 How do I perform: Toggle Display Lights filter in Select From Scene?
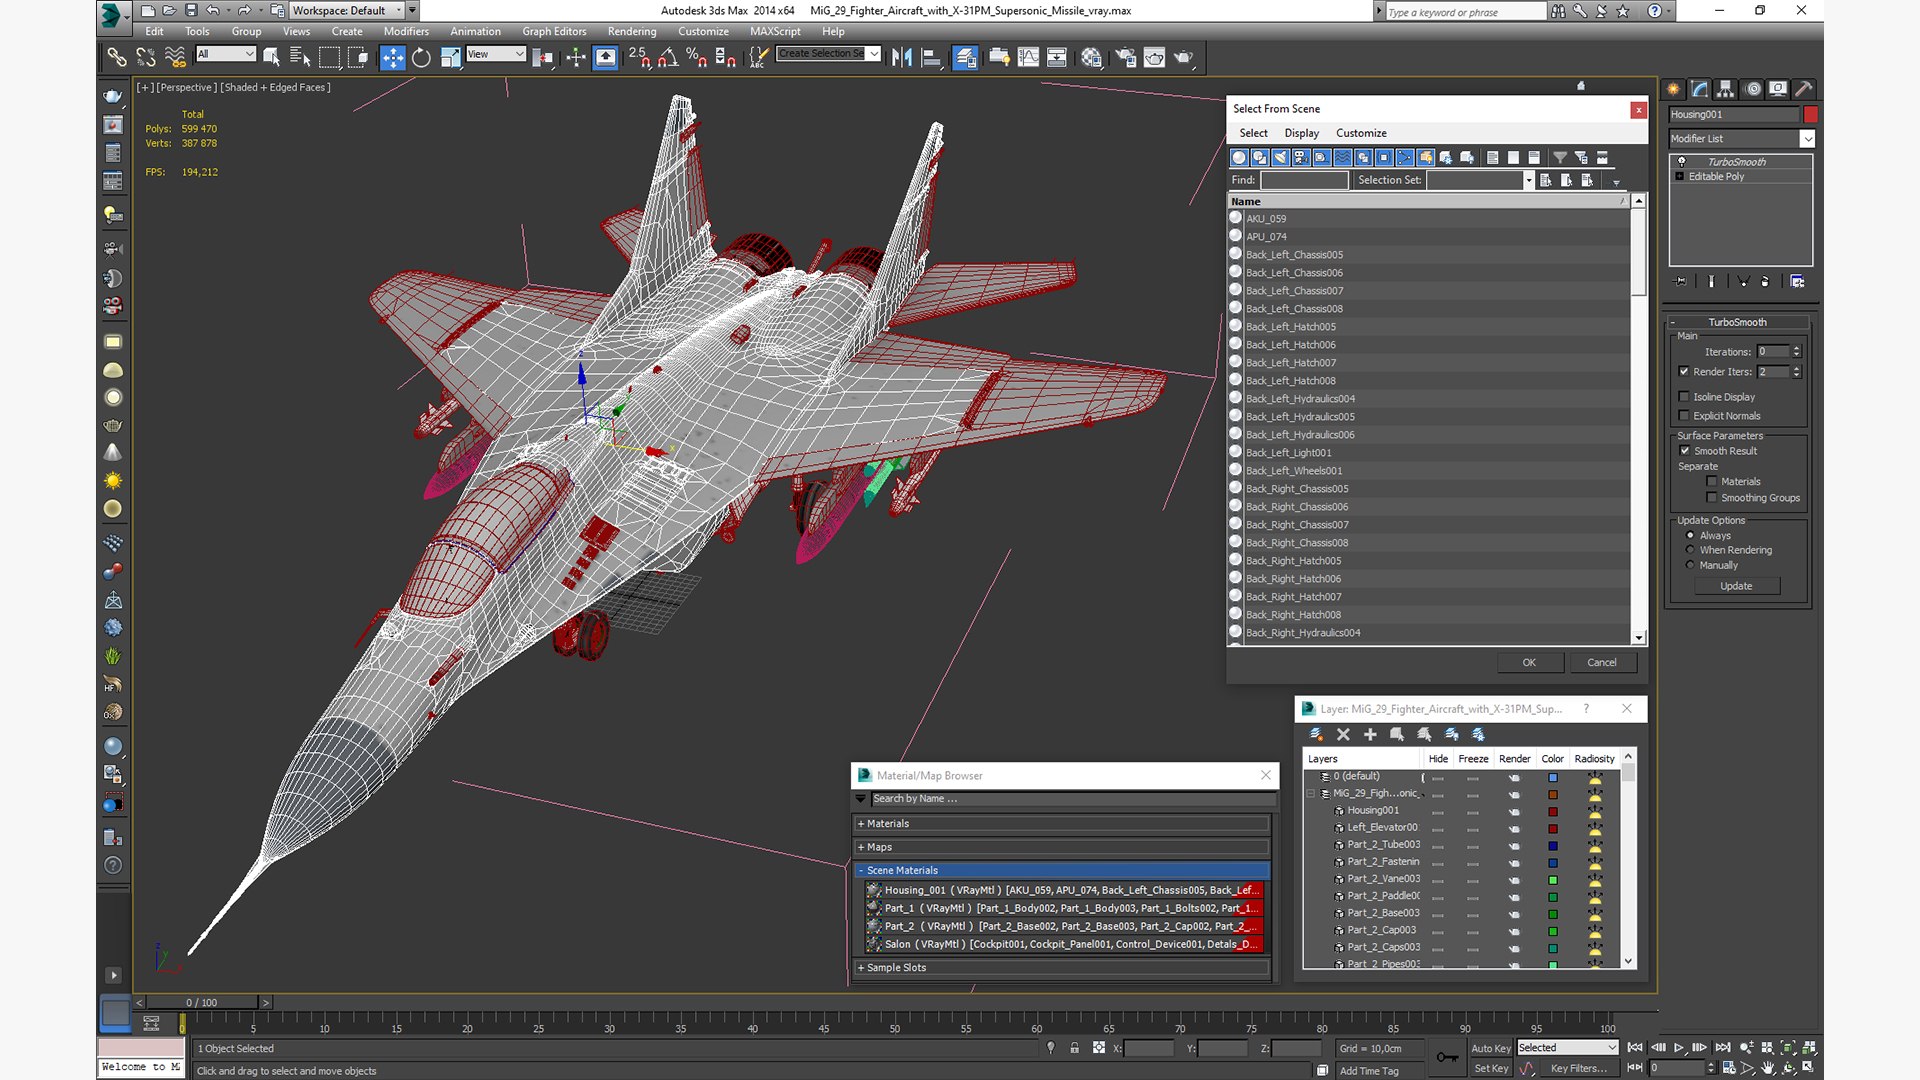tap(1280, 157)
